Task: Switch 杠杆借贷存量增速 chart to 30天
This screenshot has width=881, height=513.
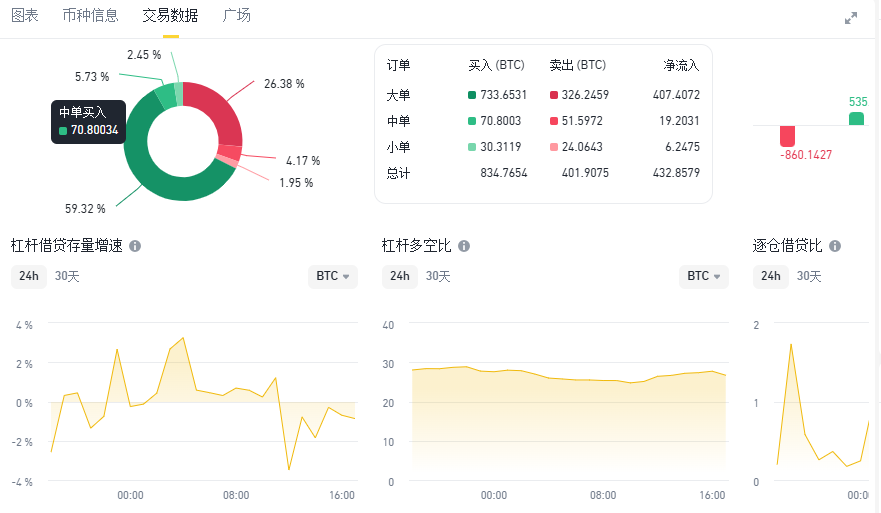Action: tap(69, 276)
